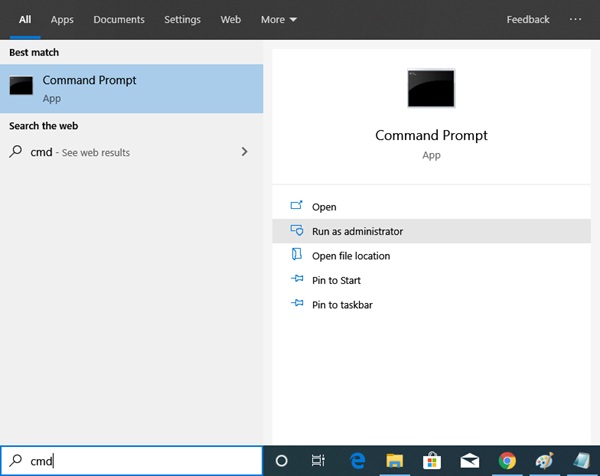Open Task View on the taskbar

(x=318, y=460)
